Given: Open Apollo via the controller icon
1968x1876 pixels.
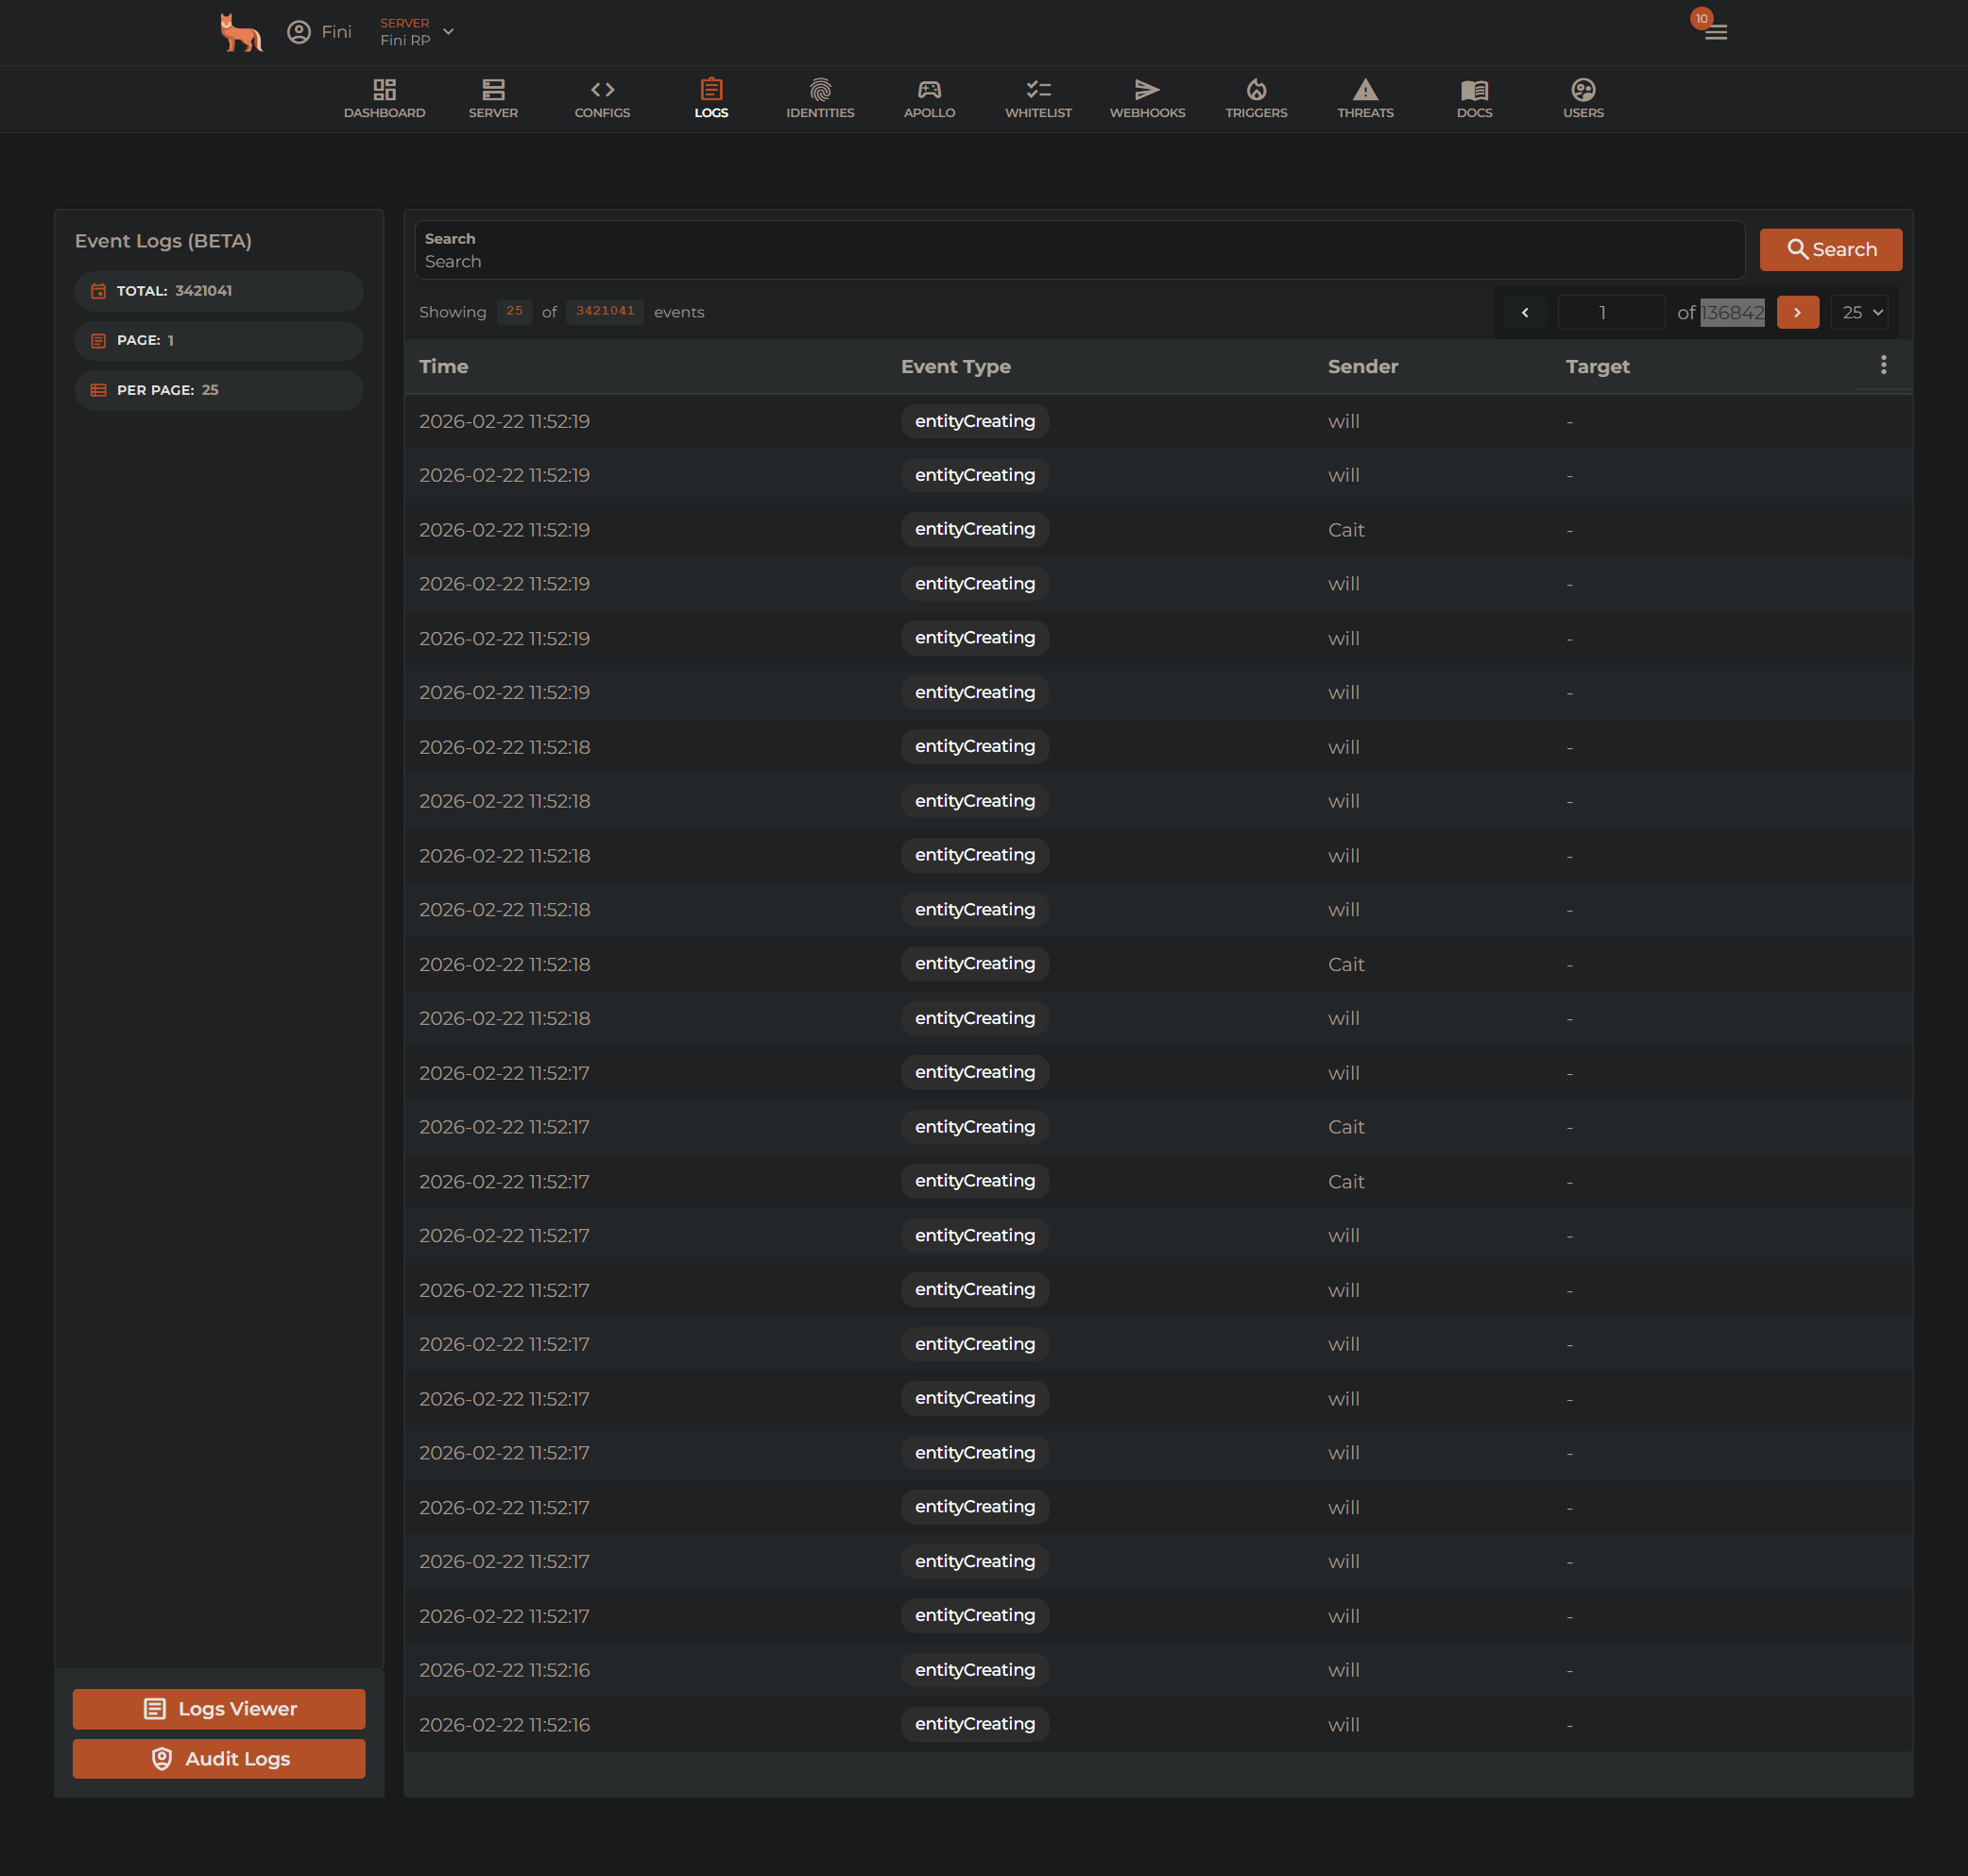Looking at the screenshot, I should 929,98.
